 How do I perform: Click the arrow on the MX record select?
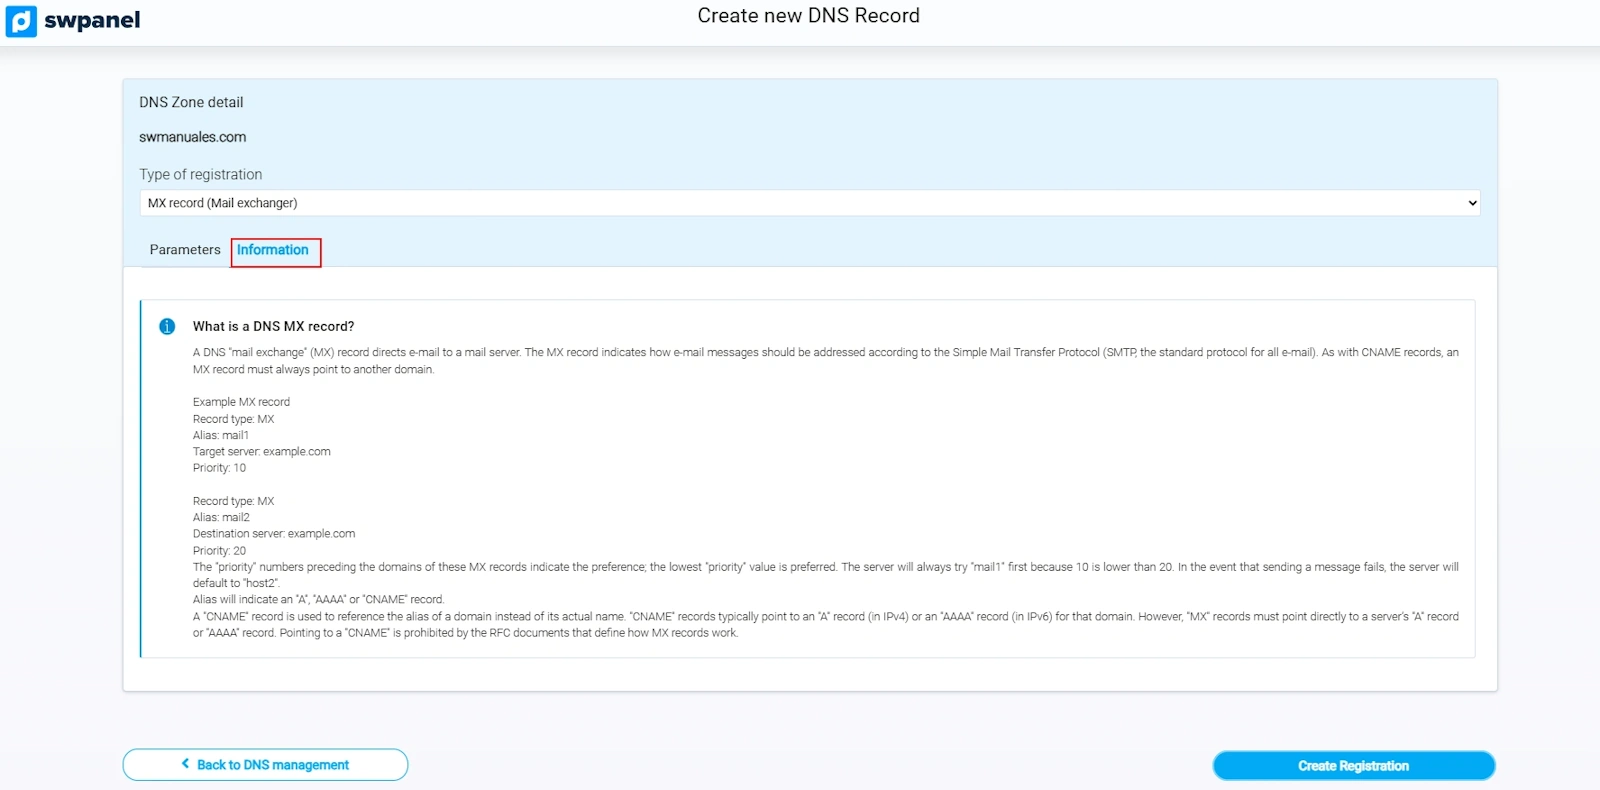pos(1472,203)
